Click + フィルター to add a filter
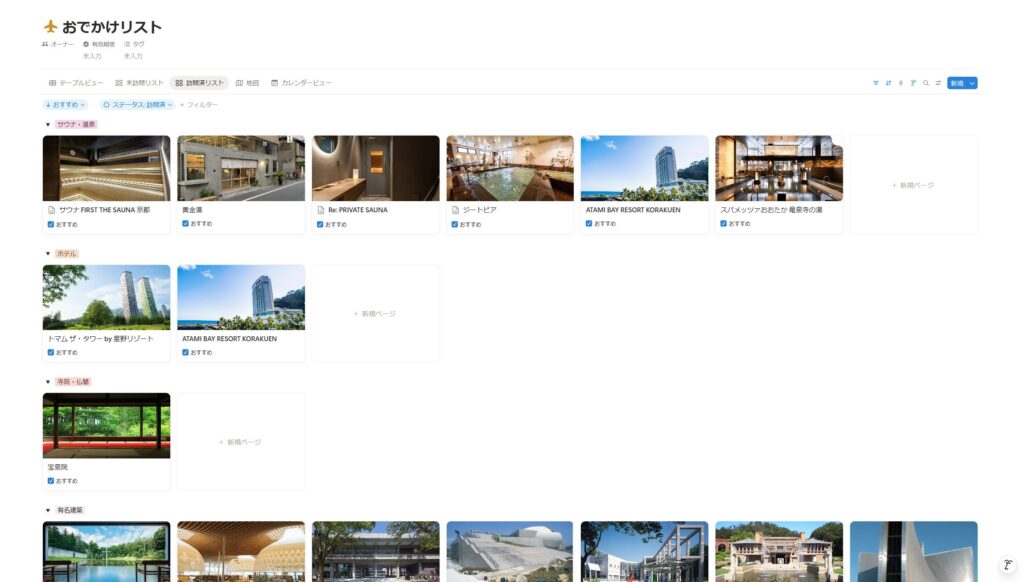This screenshot has height=582, width=1024. tap(198, 105)
